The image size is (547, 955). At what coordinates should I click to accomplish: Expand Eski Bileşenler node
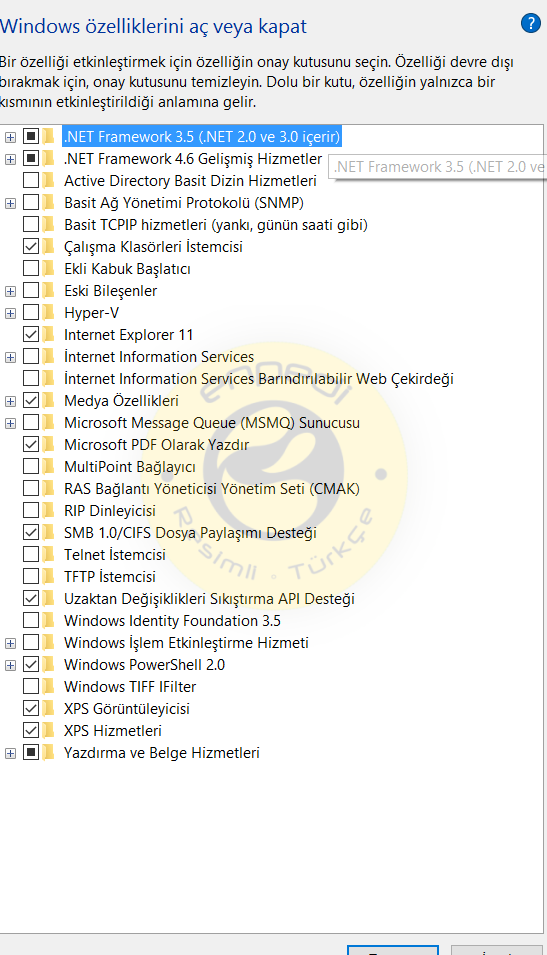click(10, 291)
